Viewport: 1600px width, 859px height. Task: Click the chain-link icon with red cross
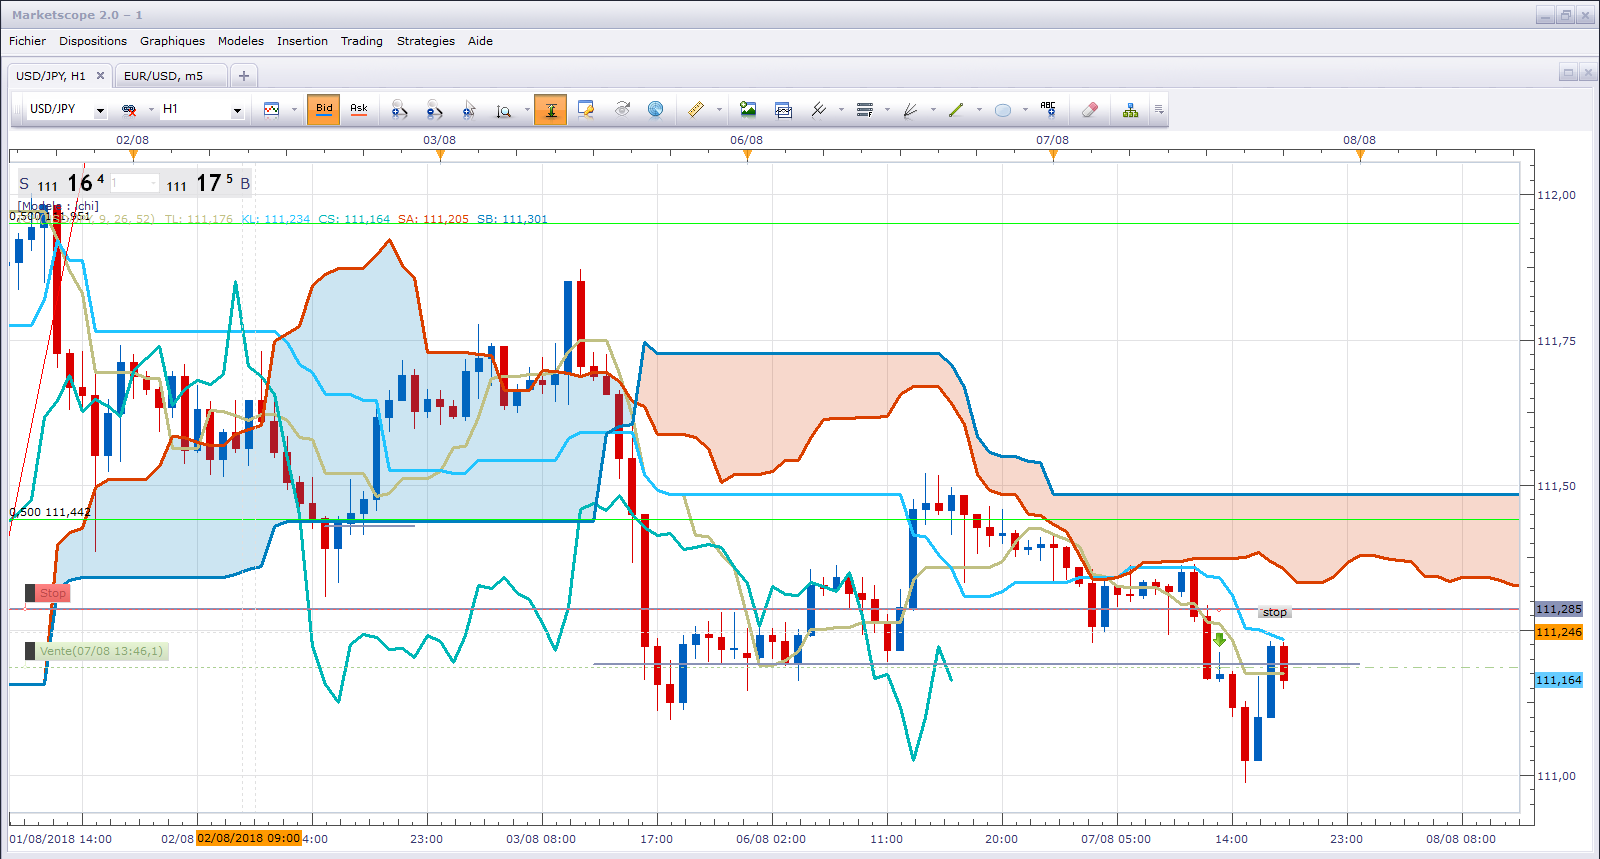[129, 110]
